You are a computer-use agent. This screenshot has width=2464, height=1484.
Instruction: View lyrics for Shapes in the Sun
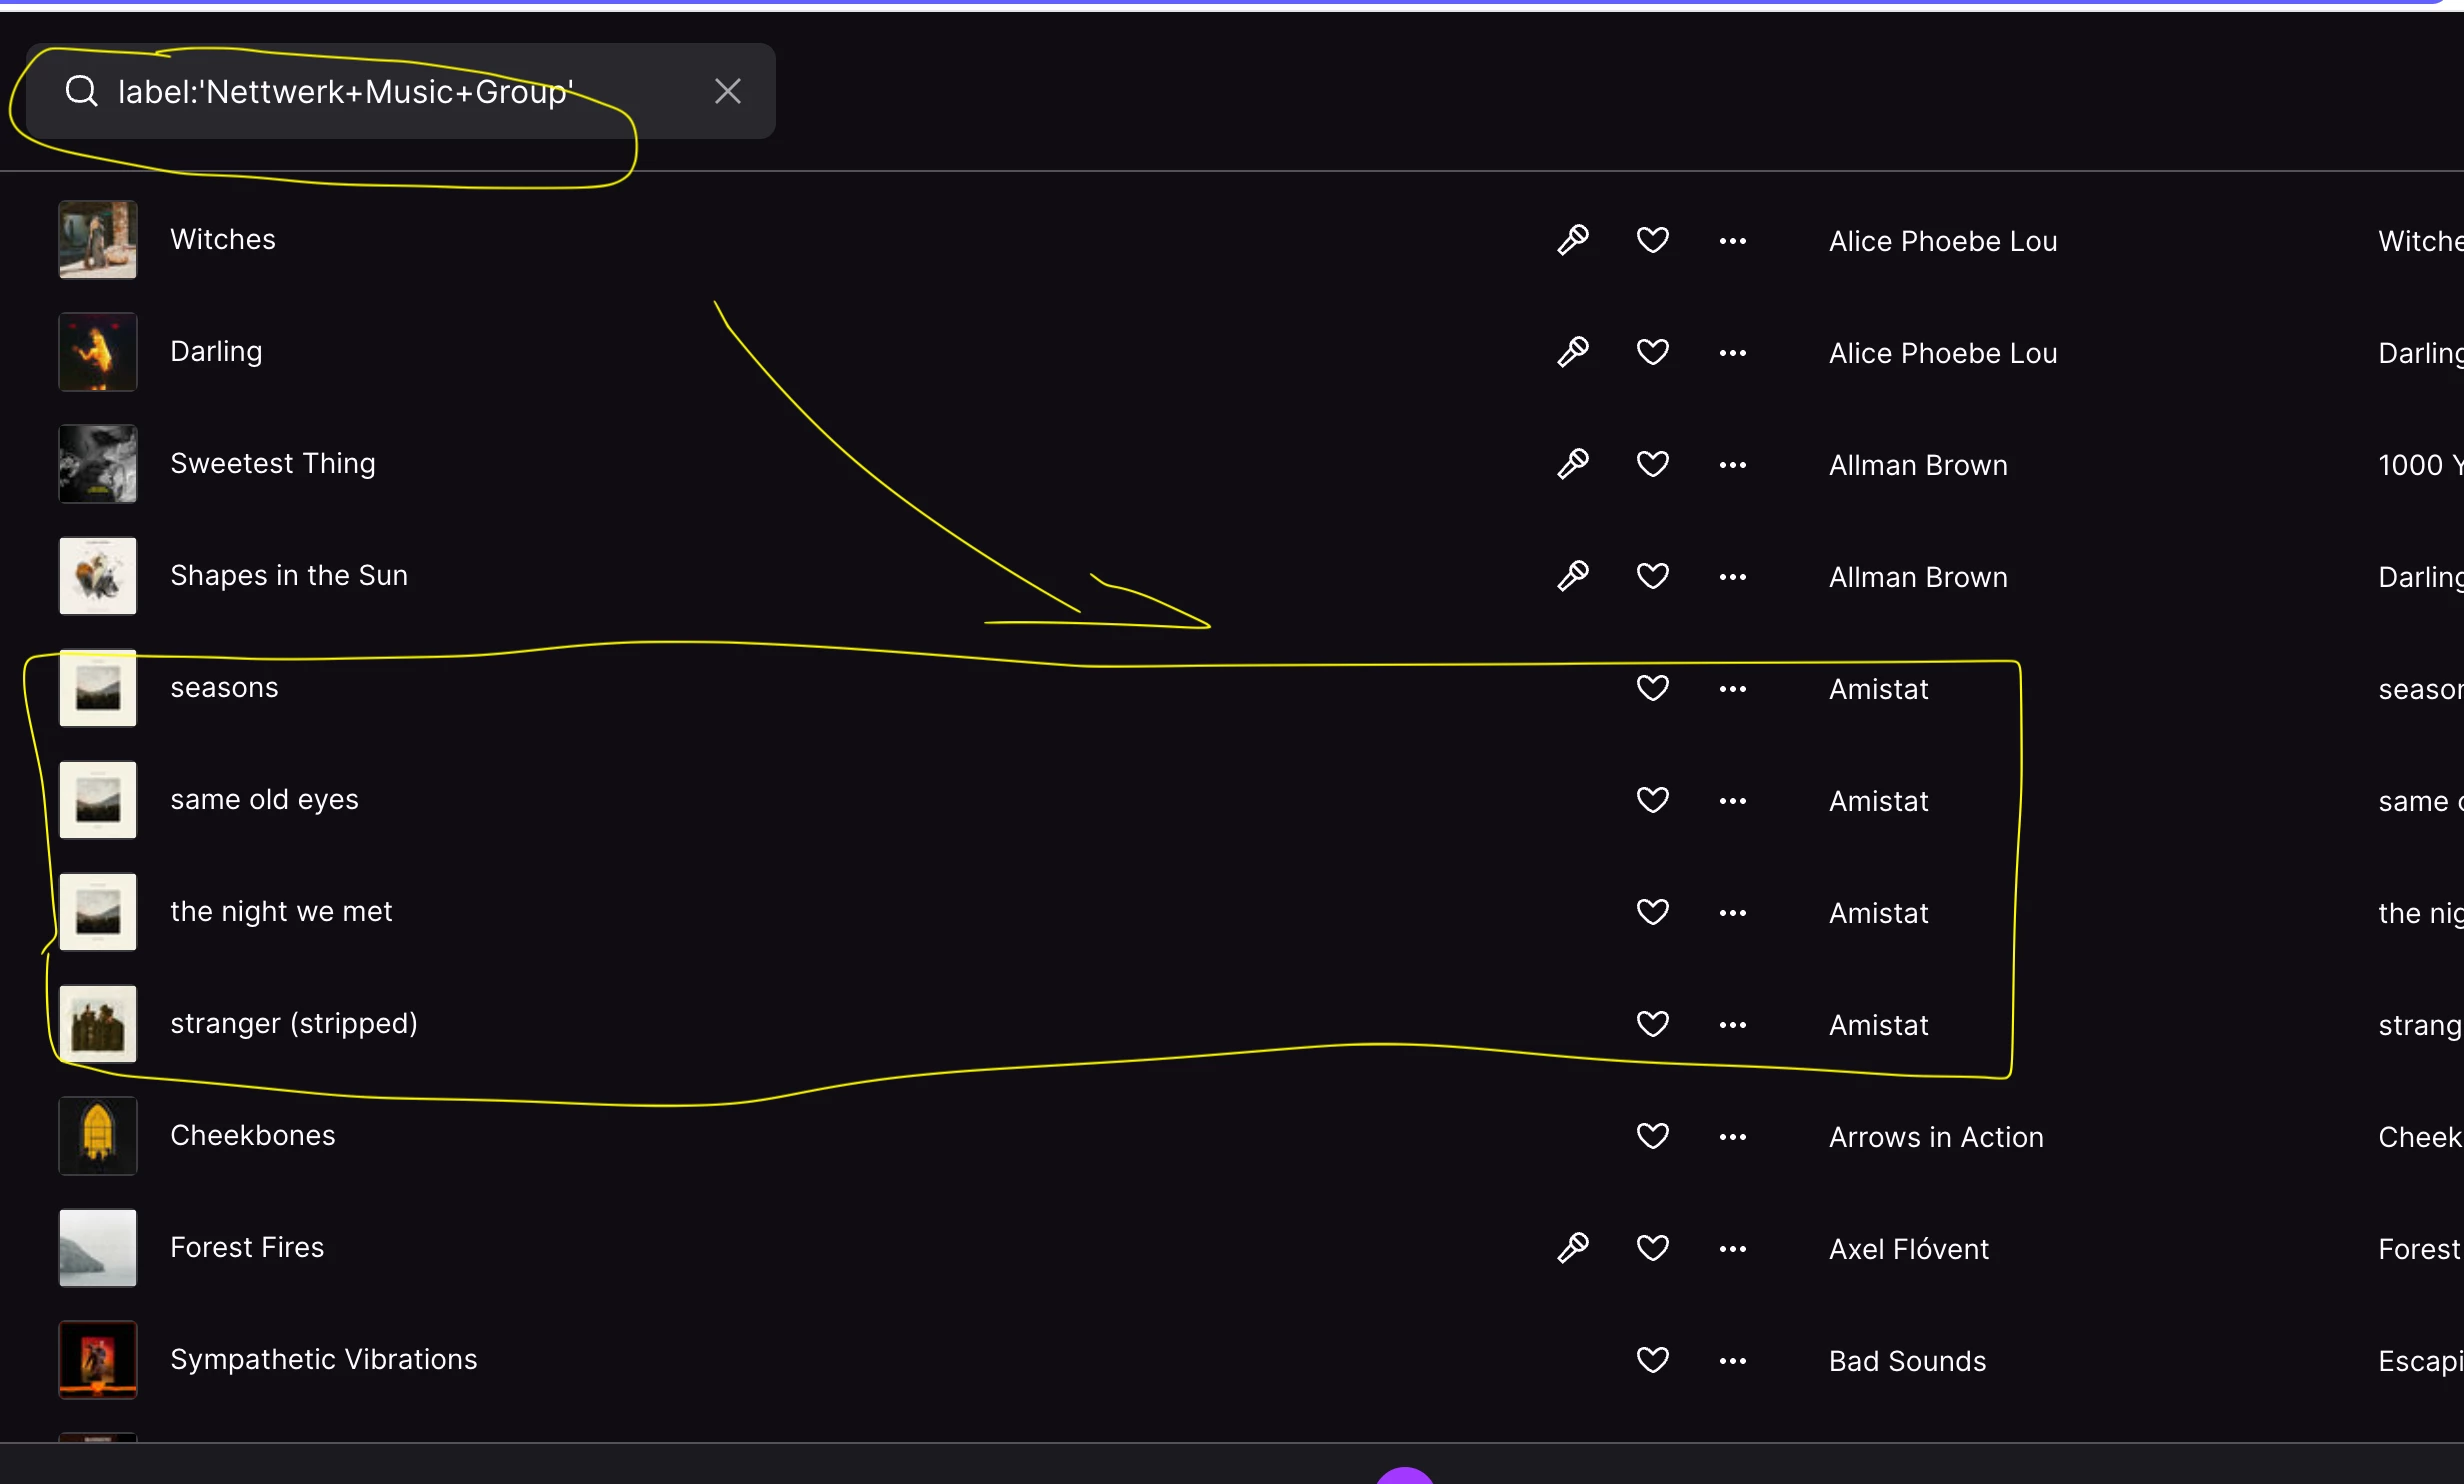(1573, 576)
